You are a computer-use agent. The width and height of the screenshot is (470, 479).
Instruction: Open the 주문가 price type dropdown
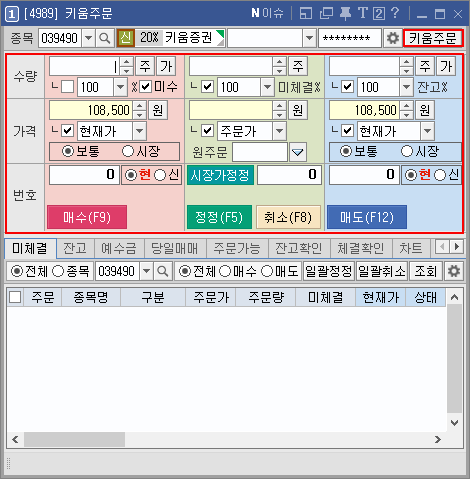[279, 131]
